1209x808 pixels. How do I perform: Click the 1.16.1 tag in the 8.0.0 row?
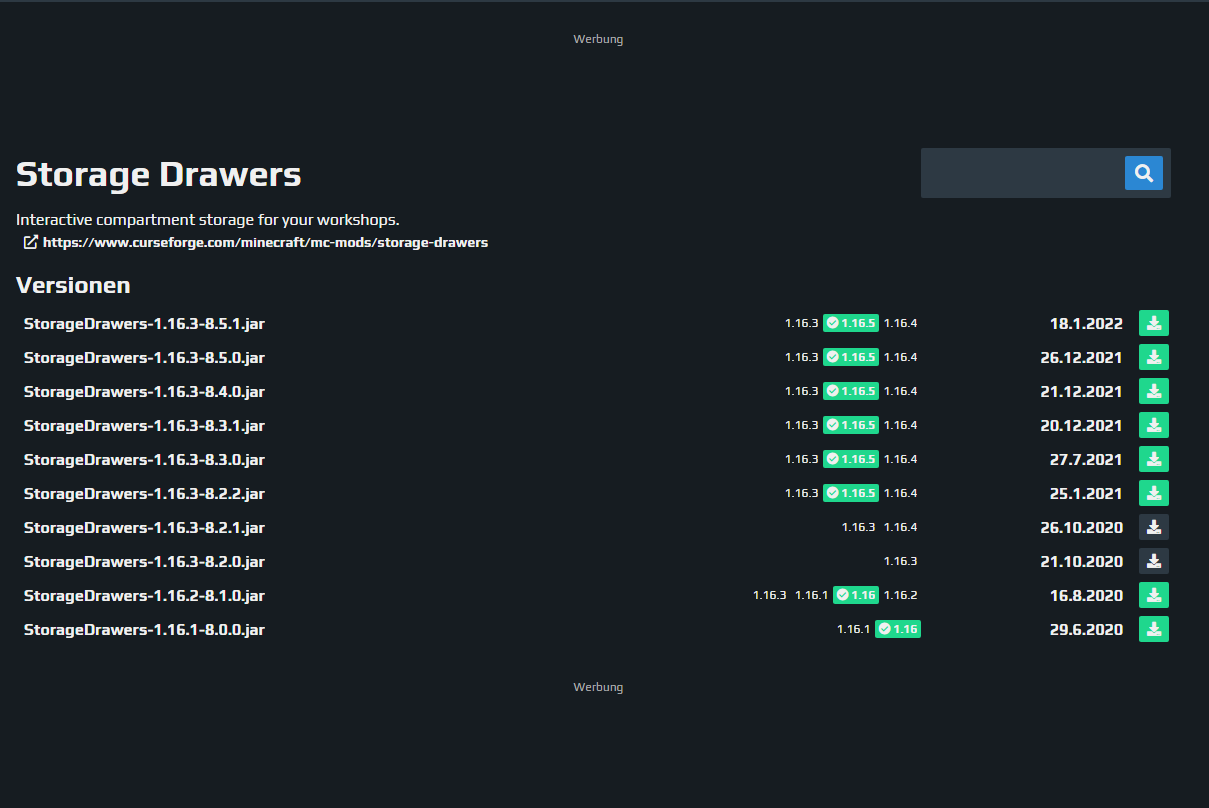[x=853, y=629]
